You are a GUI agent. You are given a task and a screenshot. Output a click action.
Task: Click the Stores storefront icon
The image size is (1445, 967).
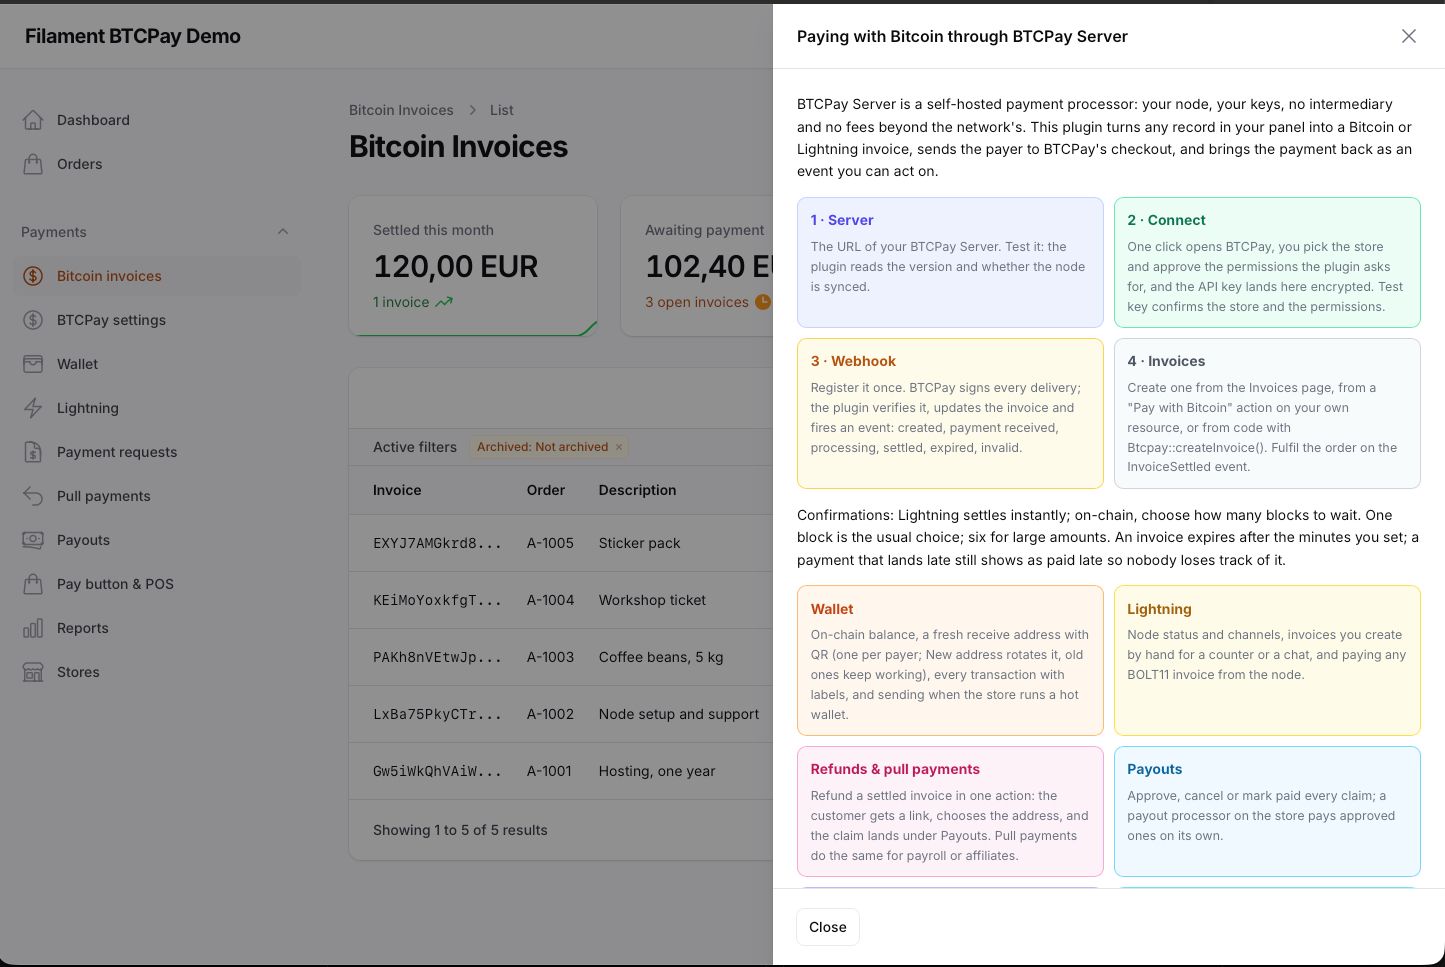click(x=33, y=672)
